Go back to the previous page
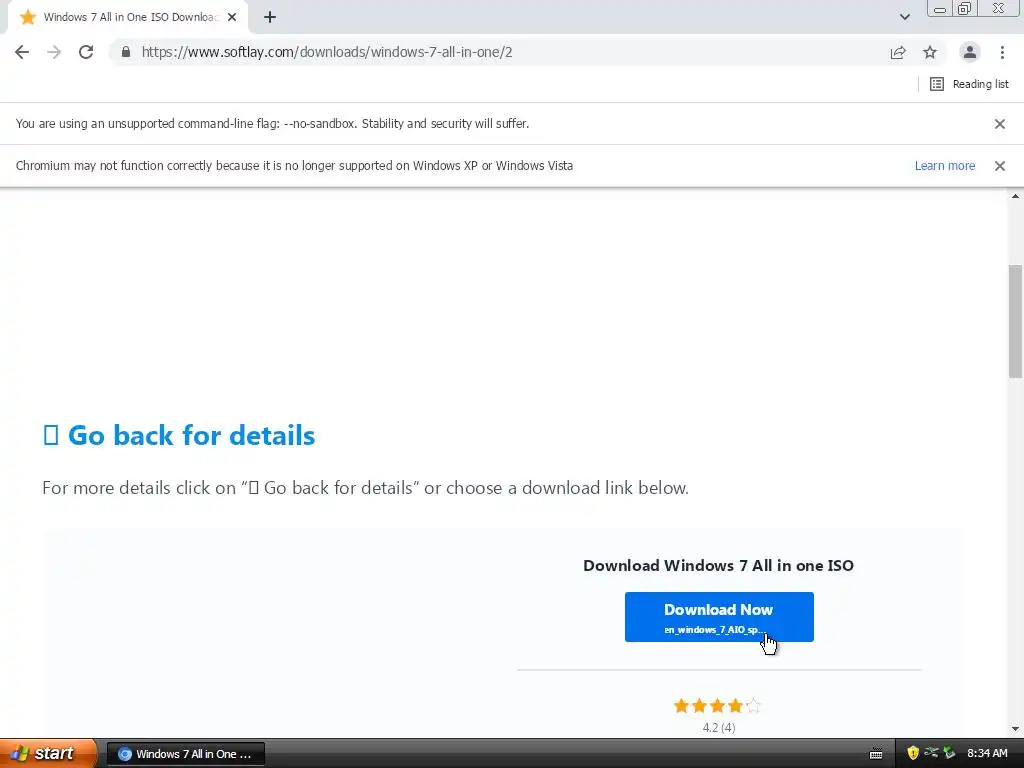The width and height of the screenshot is (1024, 768). click(22, 52)
